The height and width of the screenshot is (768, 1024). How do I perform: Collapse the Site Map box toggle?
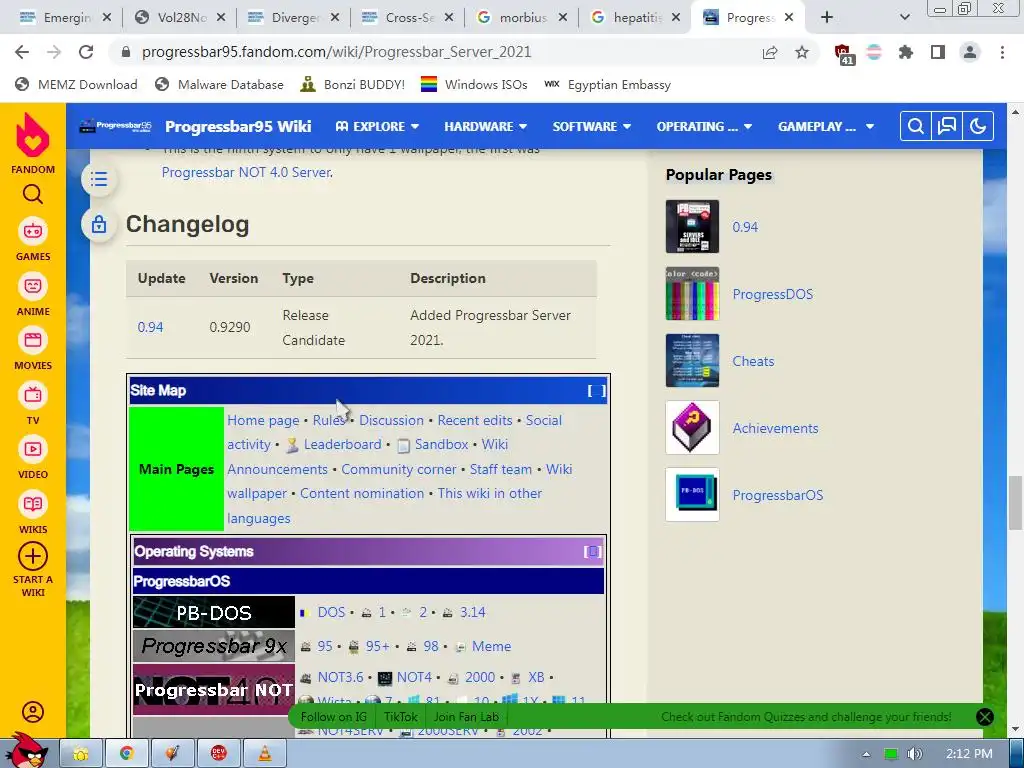(596, 391)
